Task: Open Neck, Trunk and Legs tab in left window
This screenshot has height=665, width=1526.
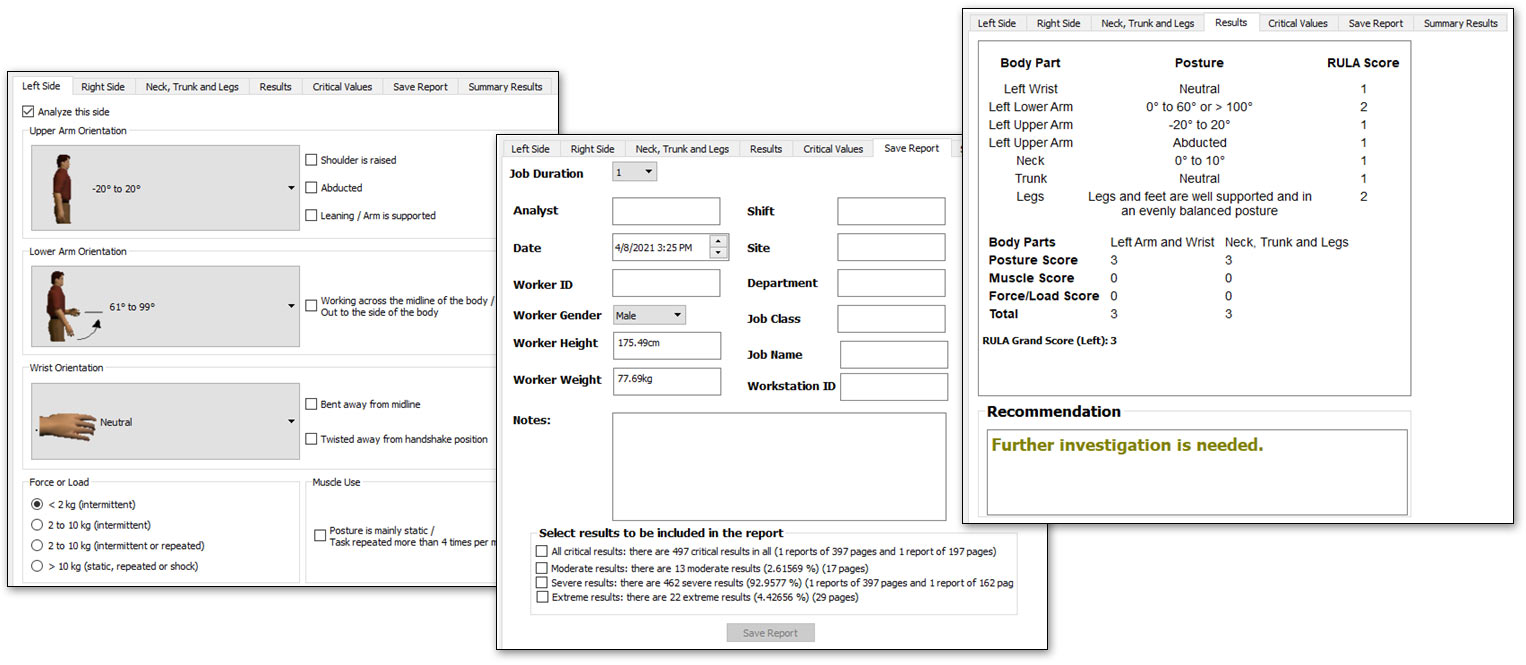Action: tap(192, 87)
